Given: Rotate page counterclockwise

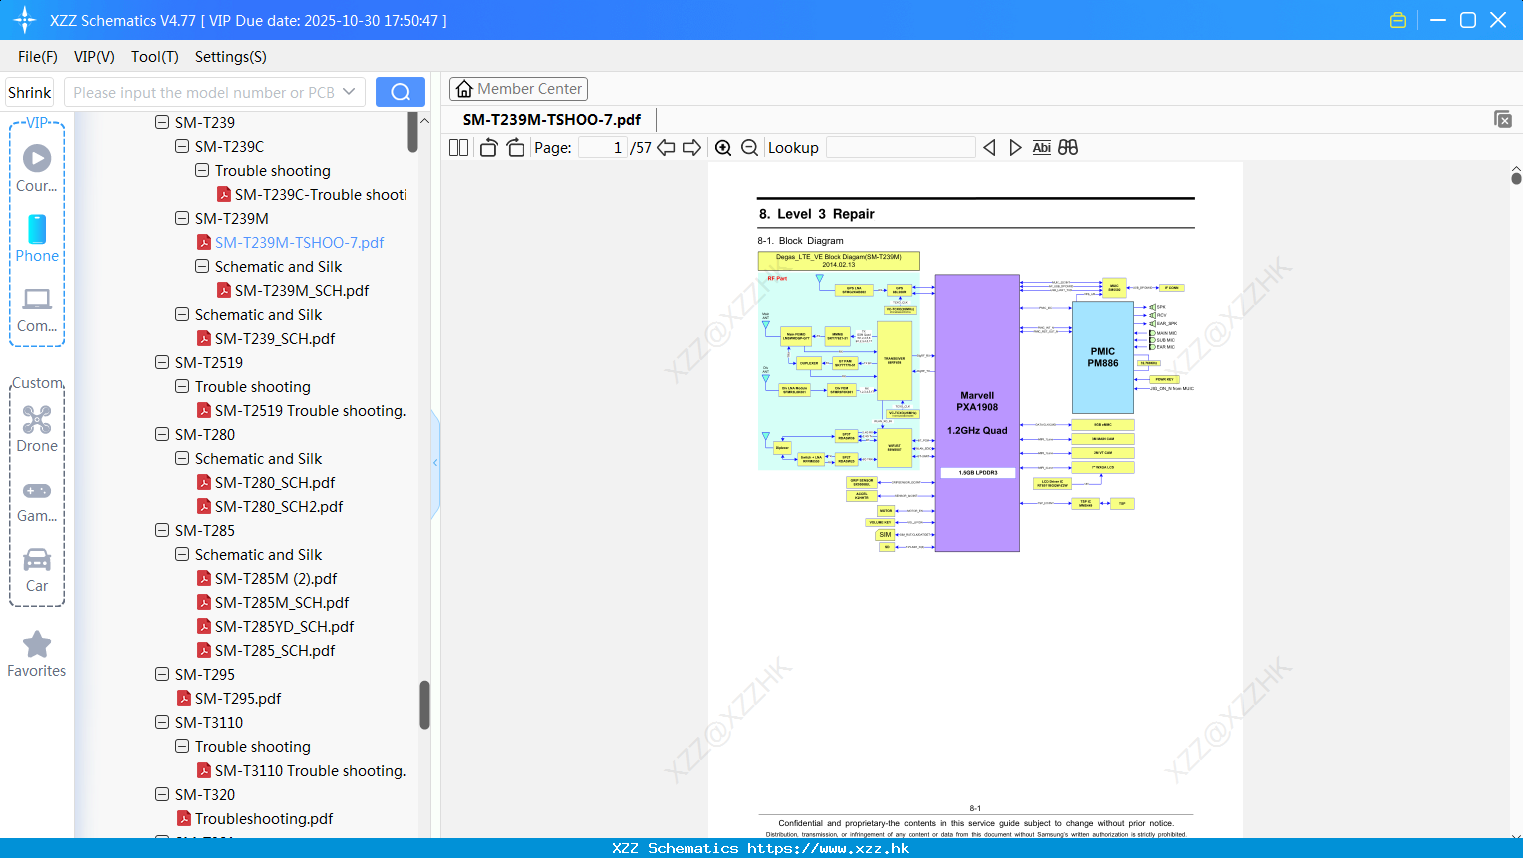Looking at the screenshot, I should point(488,147).
